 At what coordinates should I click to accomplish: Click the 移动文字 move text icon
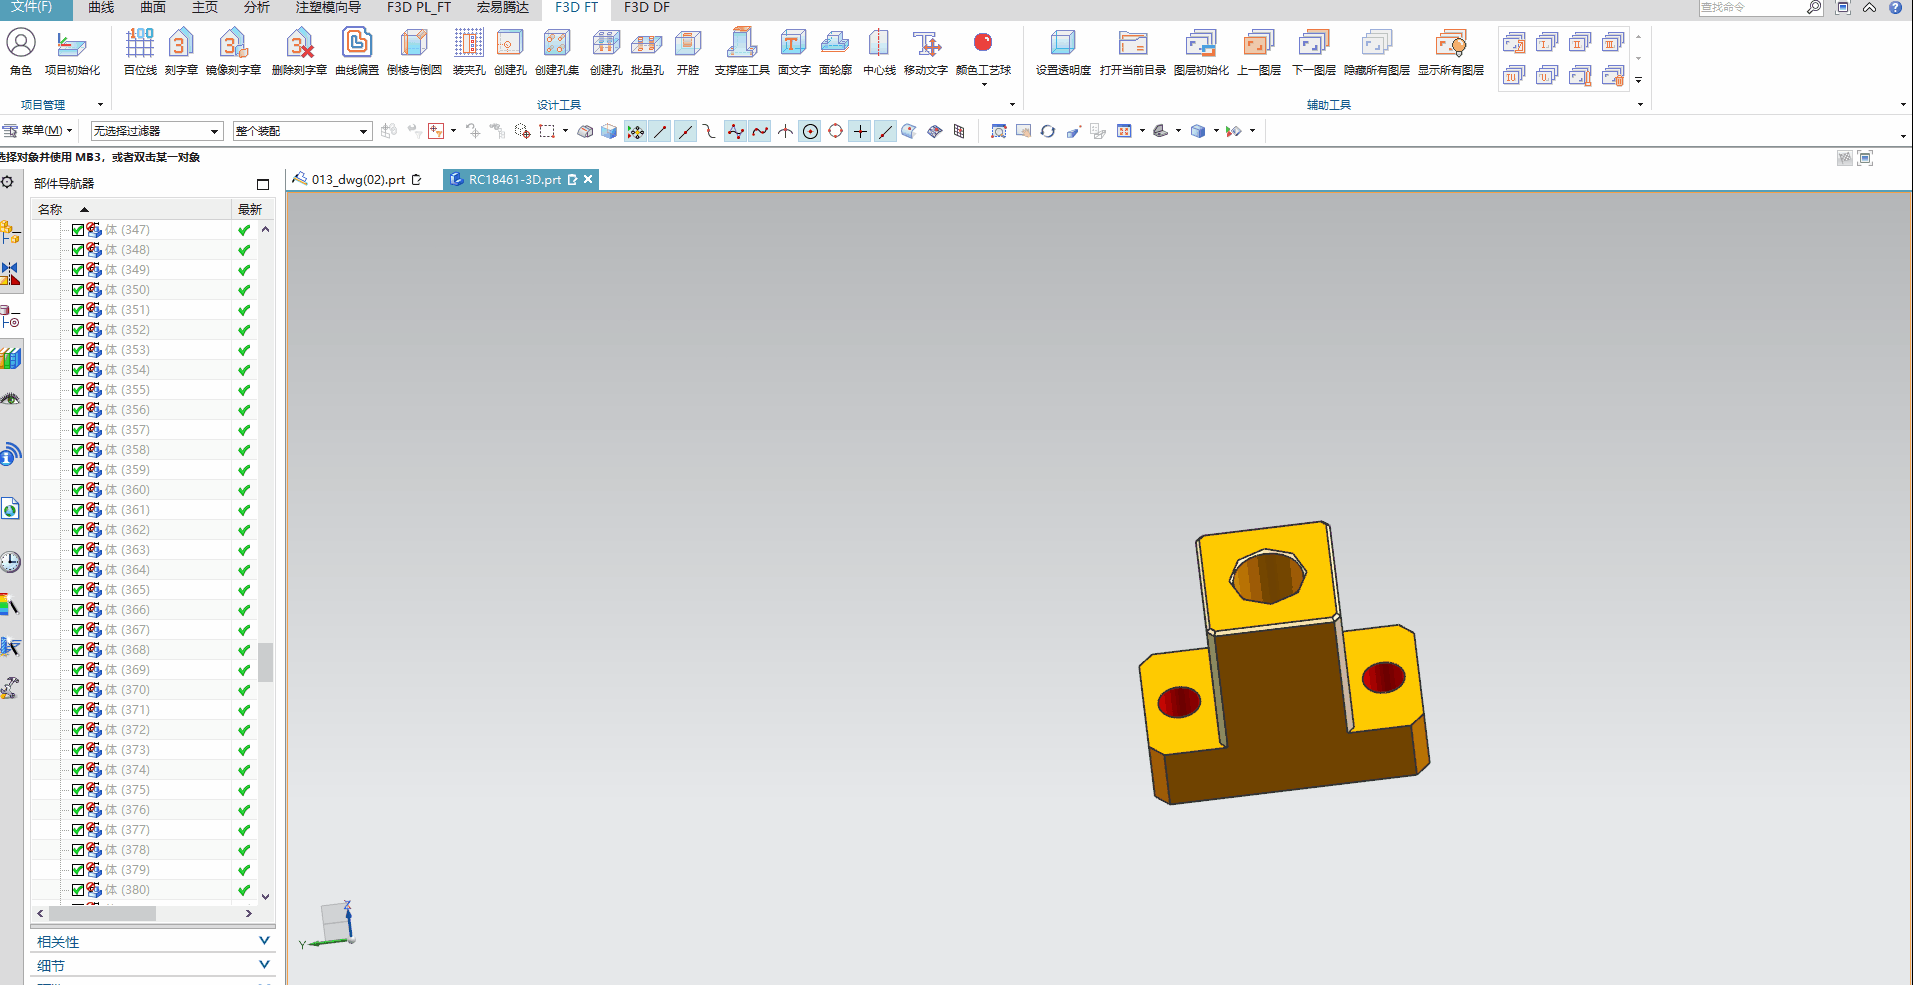coord(926,51)
